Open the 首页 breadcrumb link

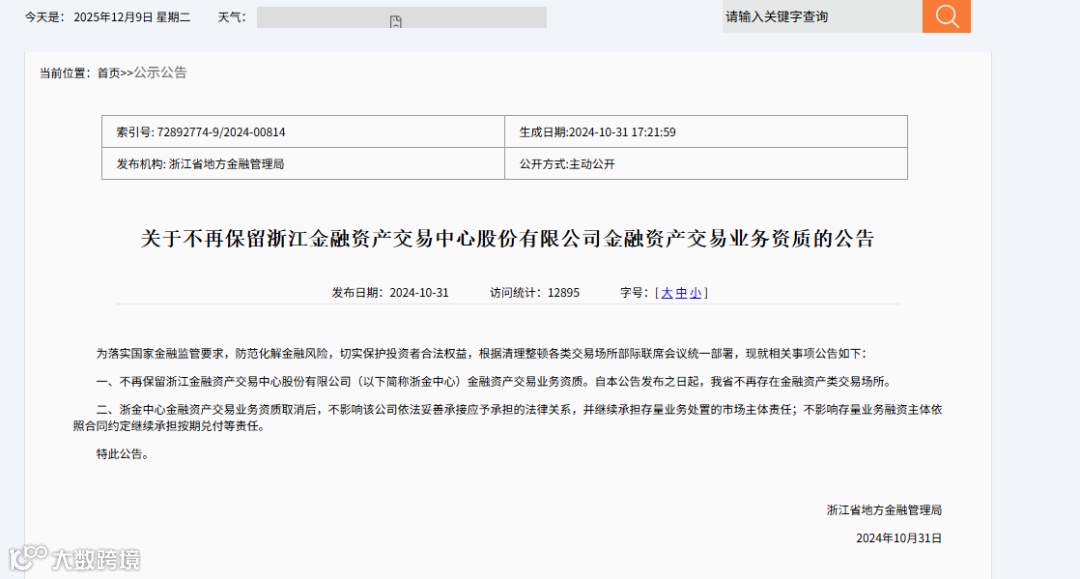(108, 73)
